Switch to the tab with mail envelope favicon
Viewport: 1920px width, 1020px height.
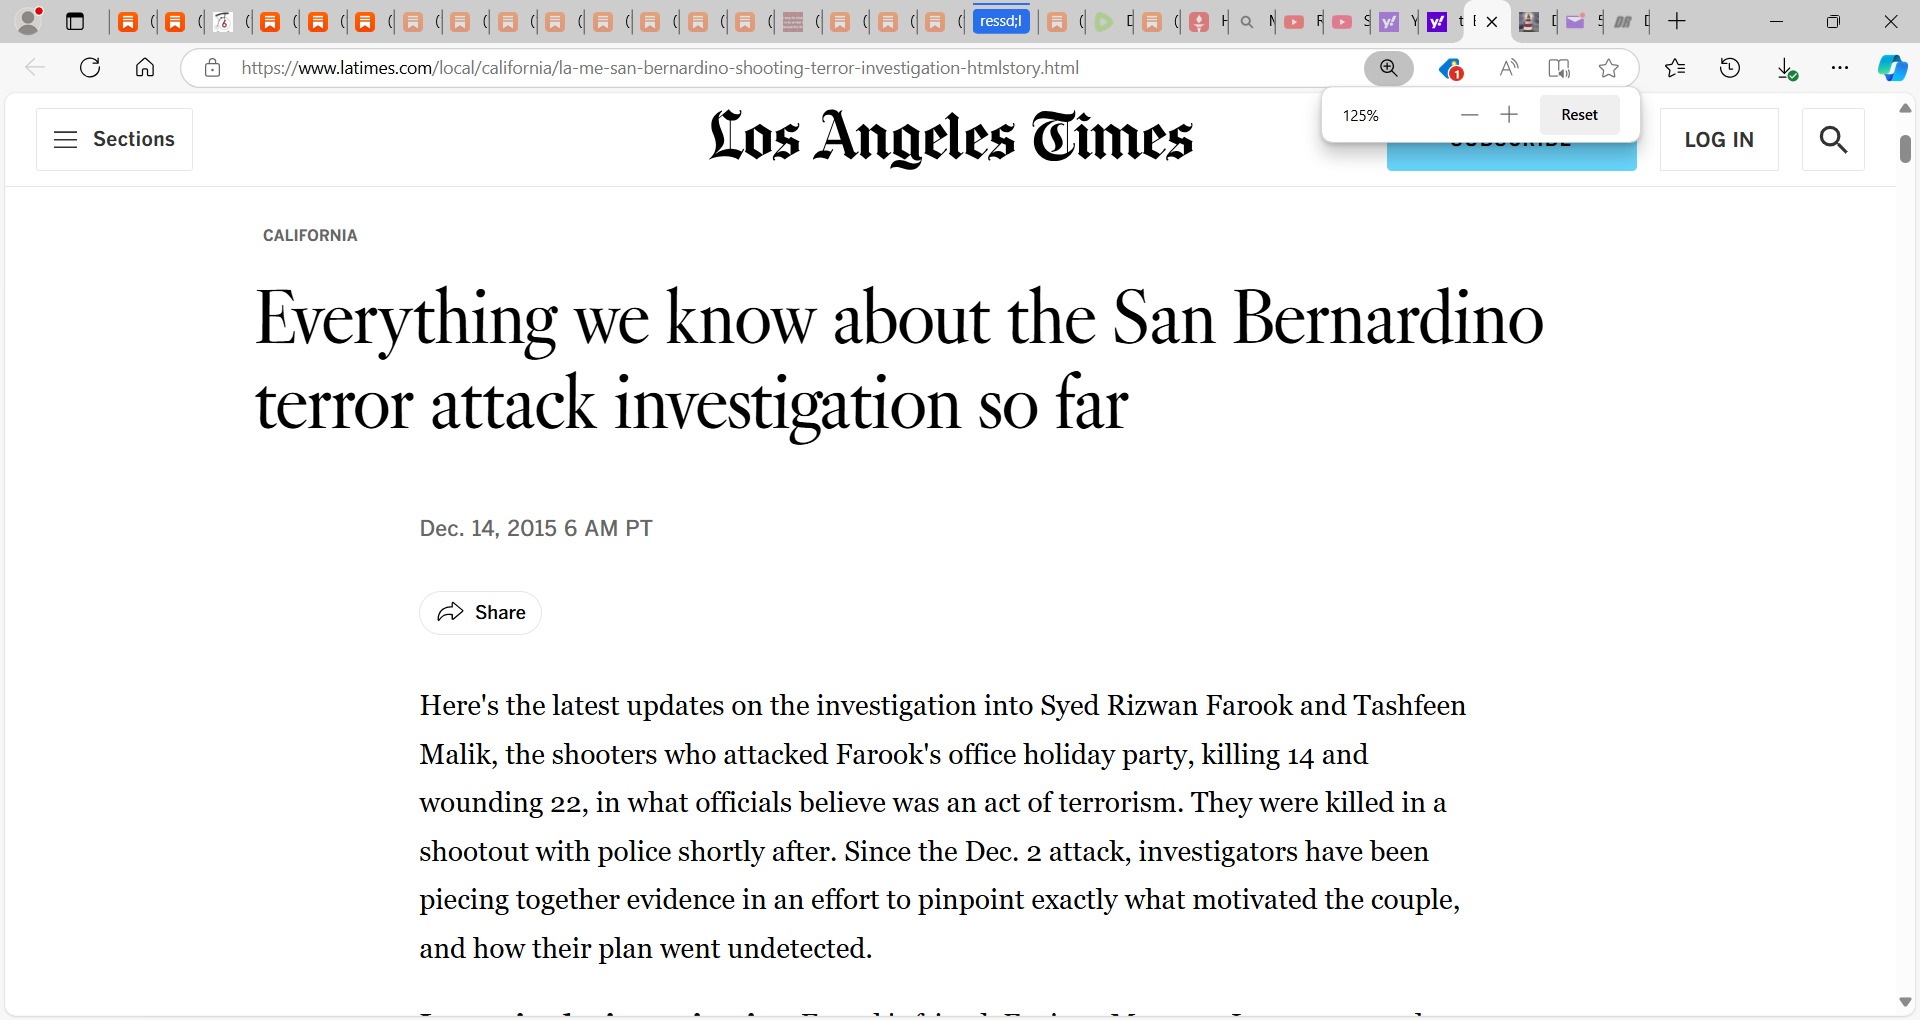tap(1575, 21)
